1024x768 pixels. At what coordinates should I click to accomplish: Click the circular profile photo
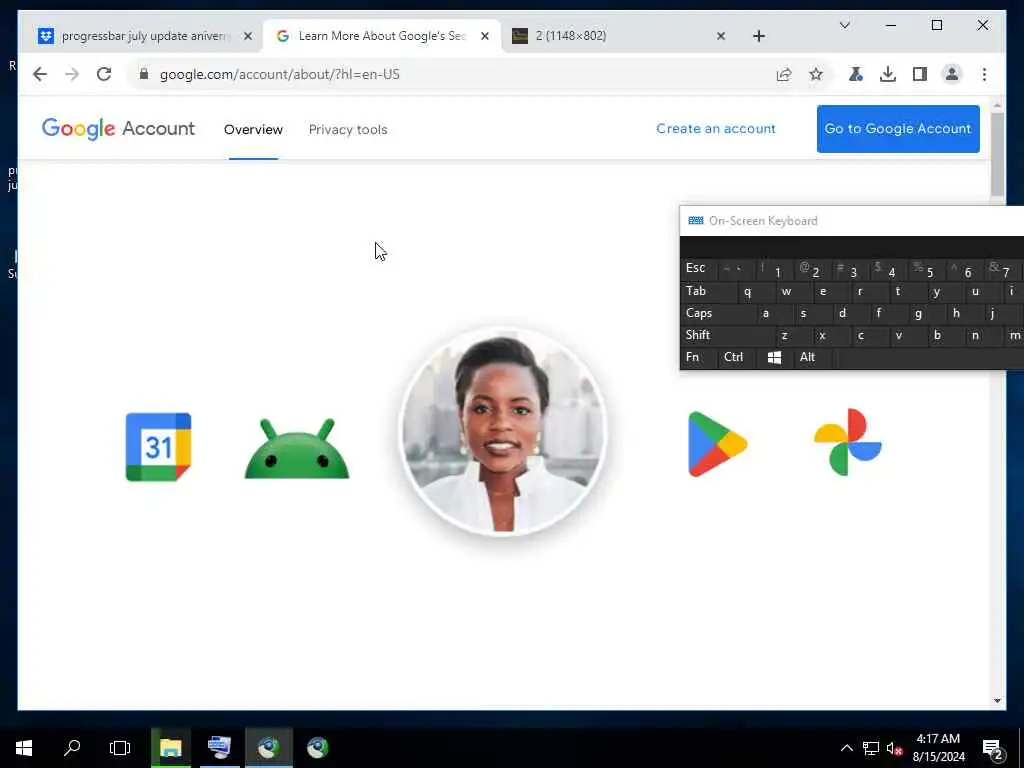coord(503,431)
